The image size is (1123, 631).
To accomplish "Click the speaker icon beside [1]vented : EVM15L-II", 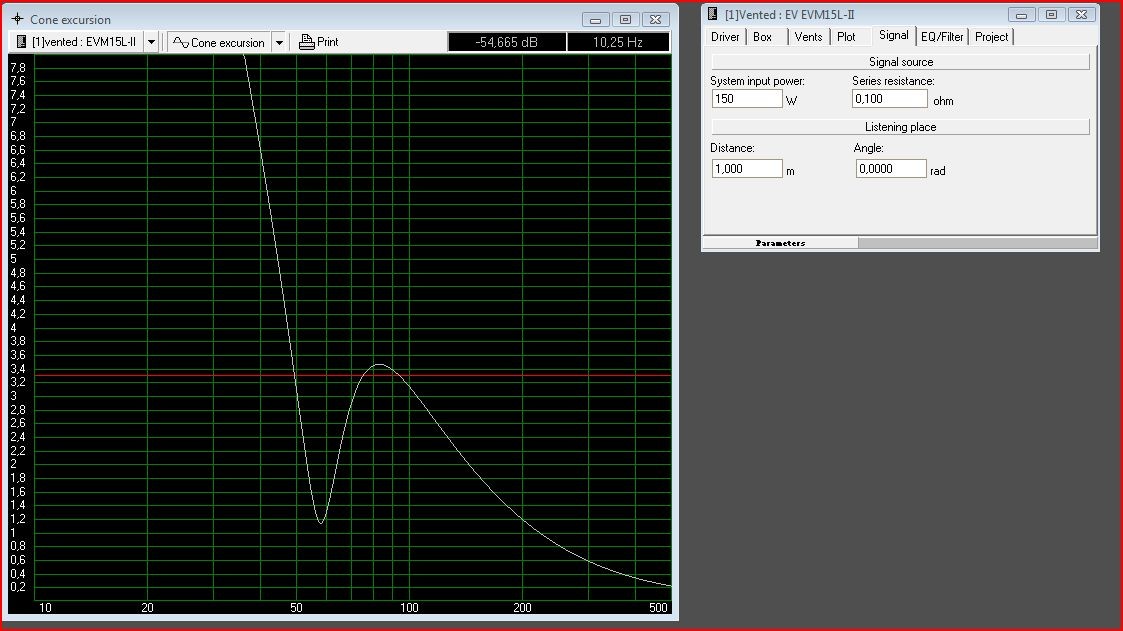I will [21, 42].
